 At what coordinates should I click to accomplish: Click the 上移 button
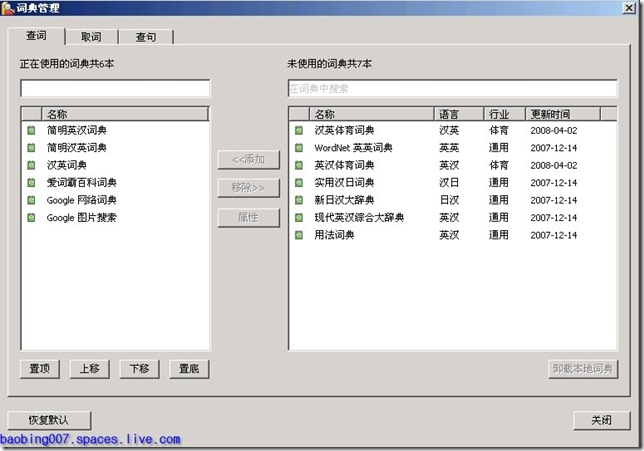point(90,369)
